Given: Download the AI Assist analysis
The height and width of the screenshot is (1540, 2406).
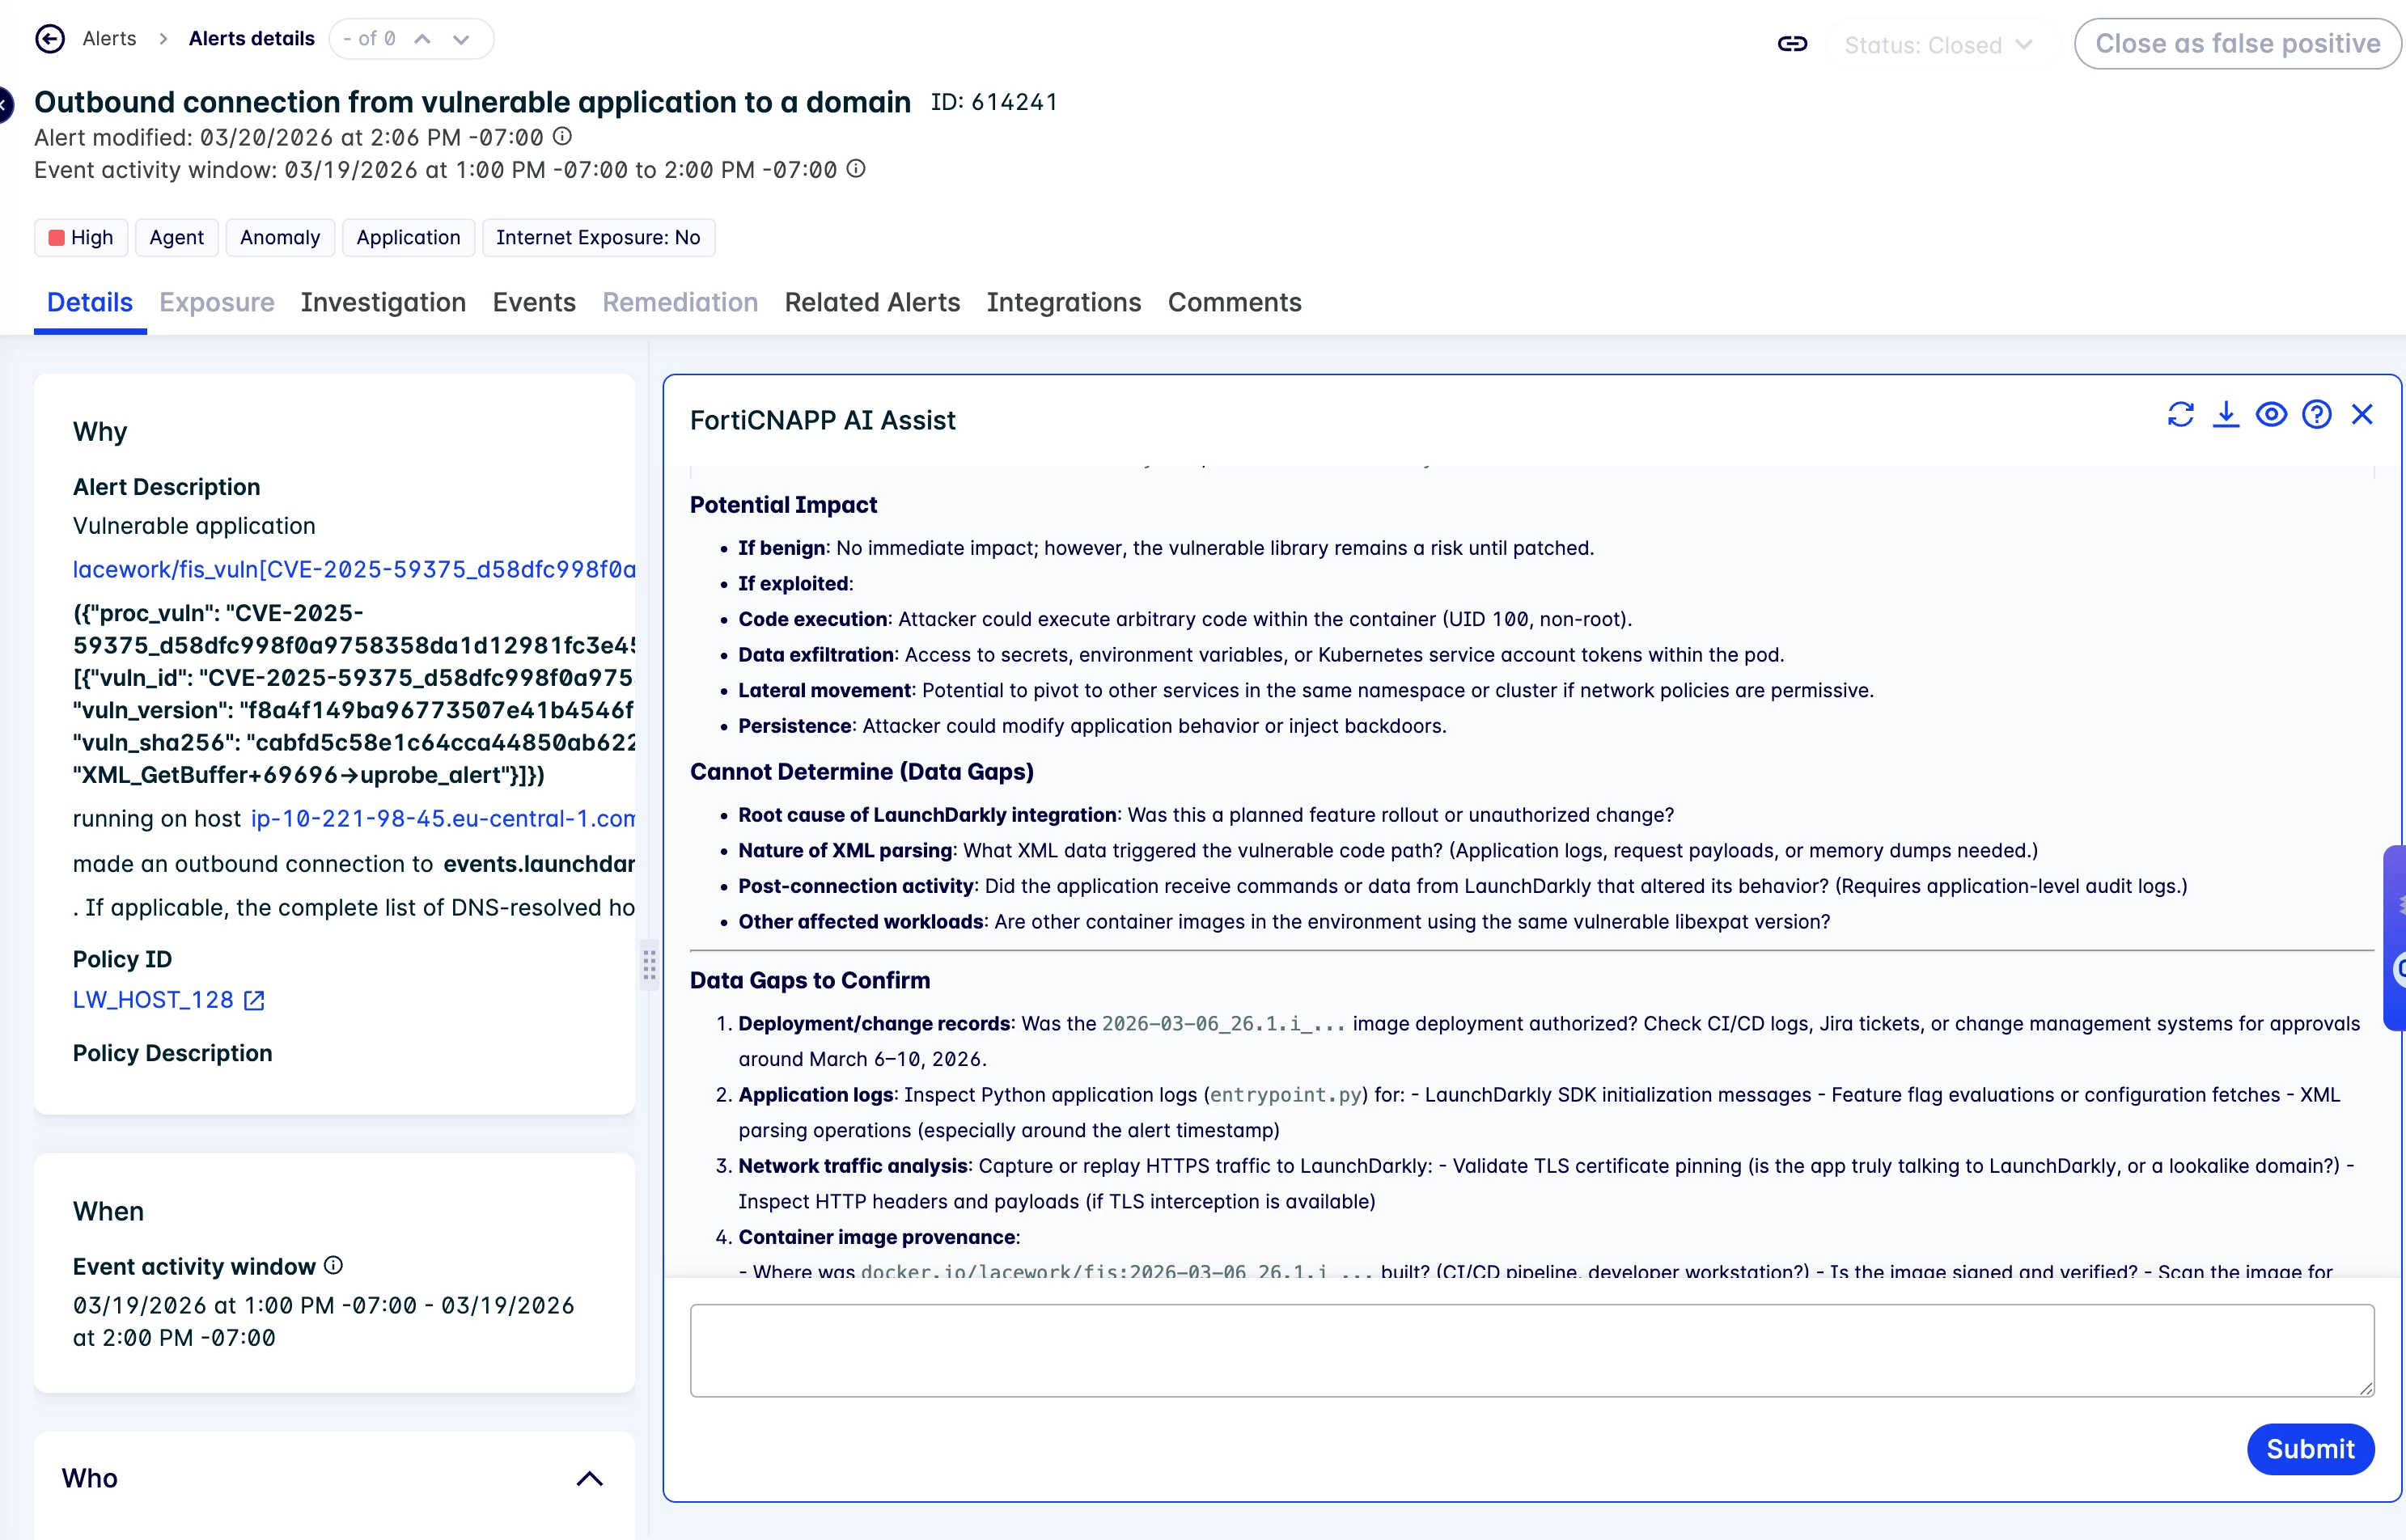Looking at the screenshot, I should [x=2226, y=414].
